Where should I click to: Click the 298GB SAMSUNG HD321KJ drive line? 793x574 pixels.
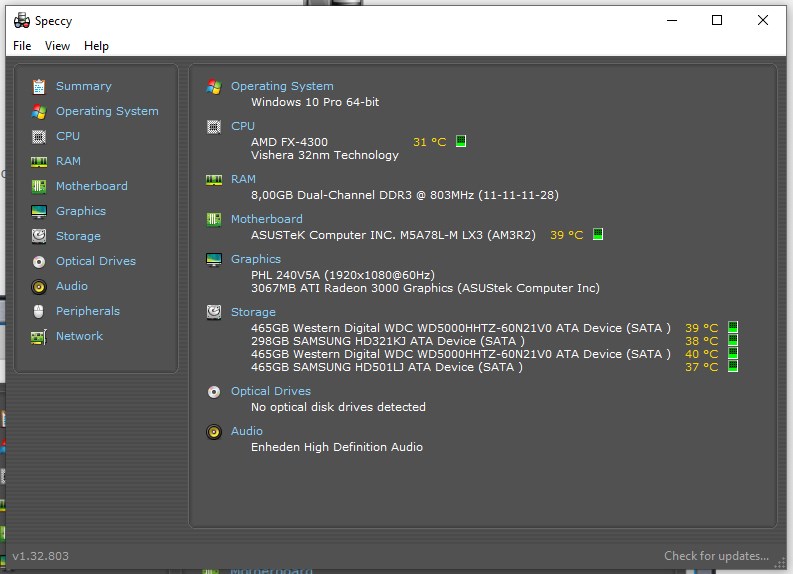tap(388, 341)
